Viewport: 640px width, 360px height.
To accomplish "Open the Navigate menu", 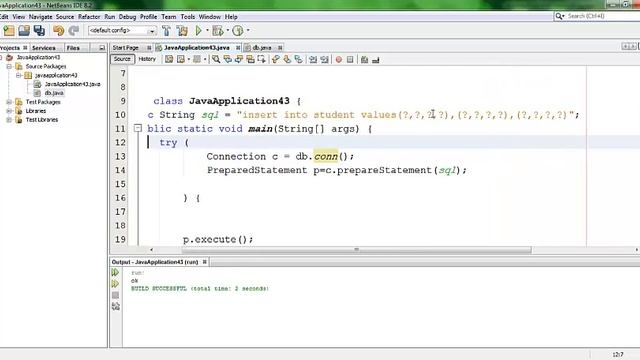I will click(x=40, y=17).
